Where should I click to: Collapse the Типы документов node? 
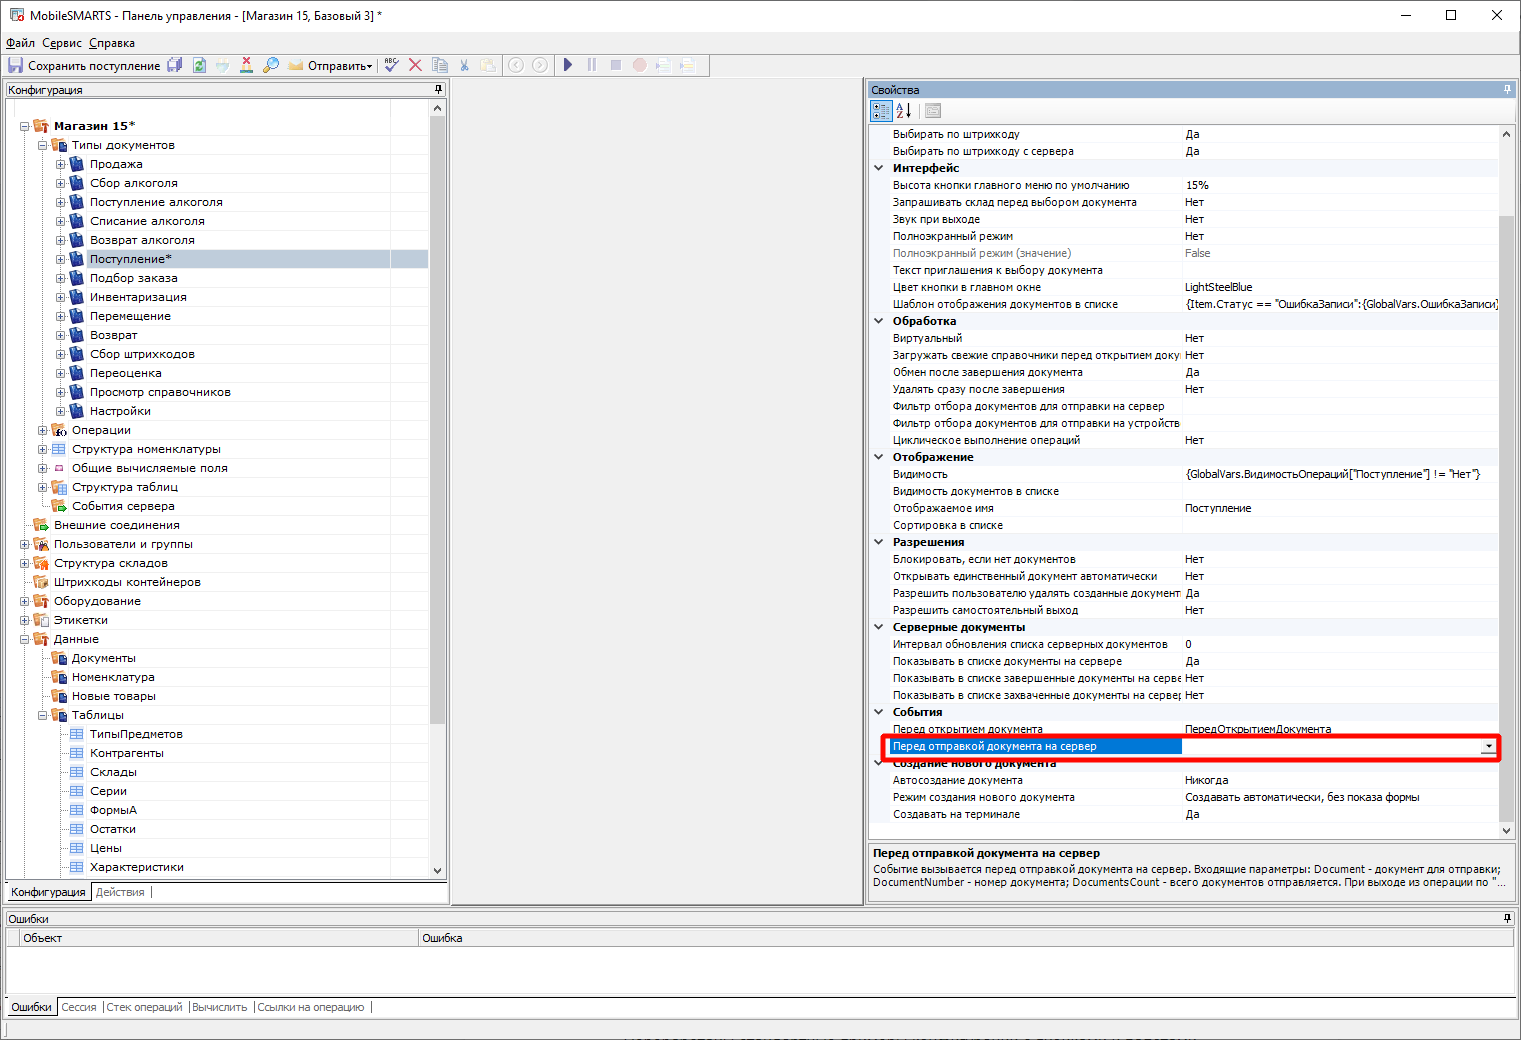[x=43, y=145]
